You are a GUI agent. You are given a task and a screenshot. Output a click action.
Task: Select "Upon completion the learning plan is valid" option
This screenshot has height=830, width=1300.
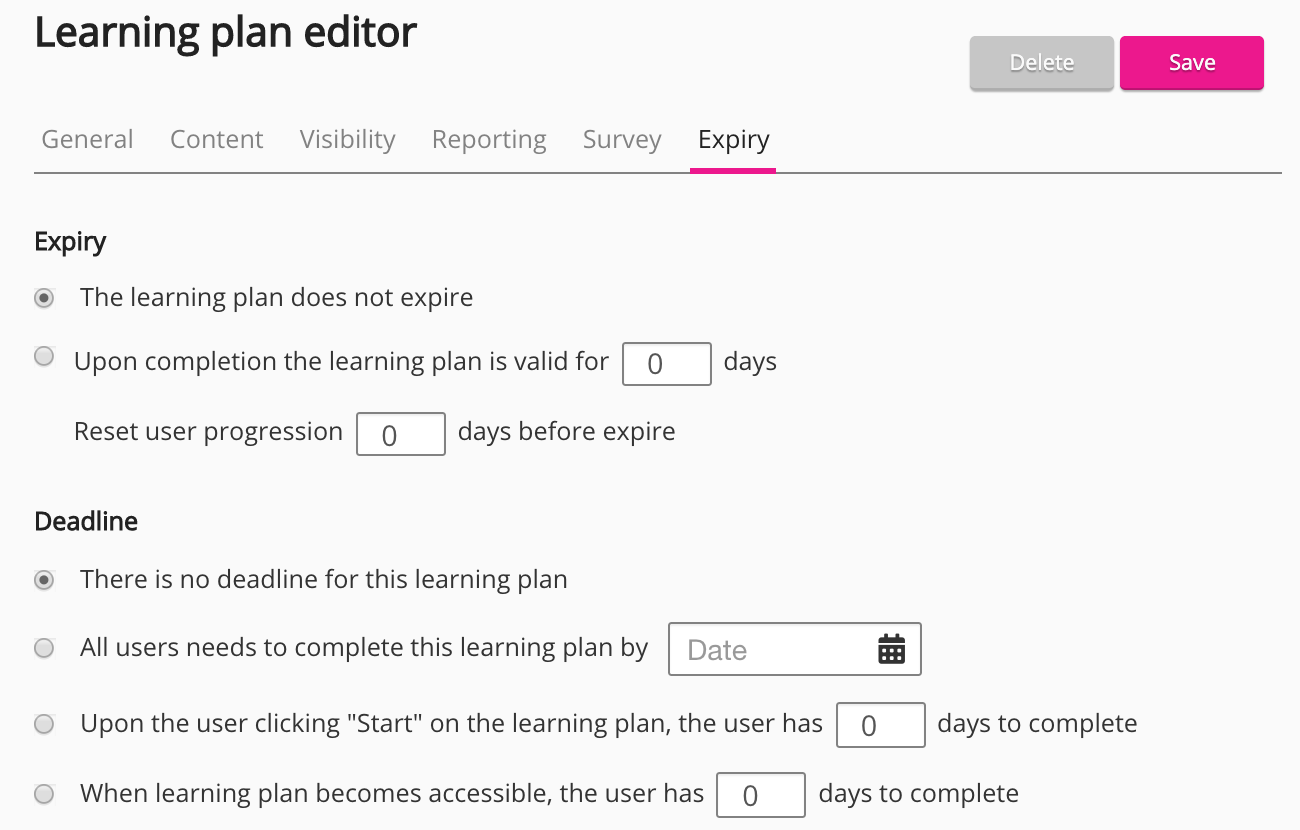click(x=44, y=357)
